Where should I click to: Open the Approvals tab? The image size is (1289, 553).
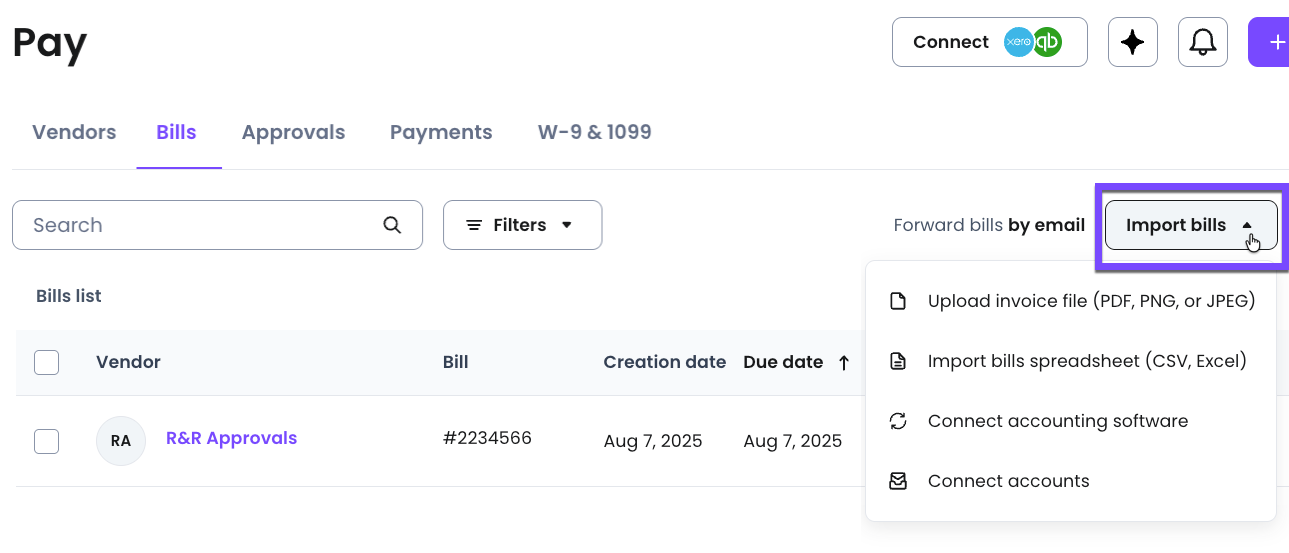pyautogui.click(x=293, y=132)
